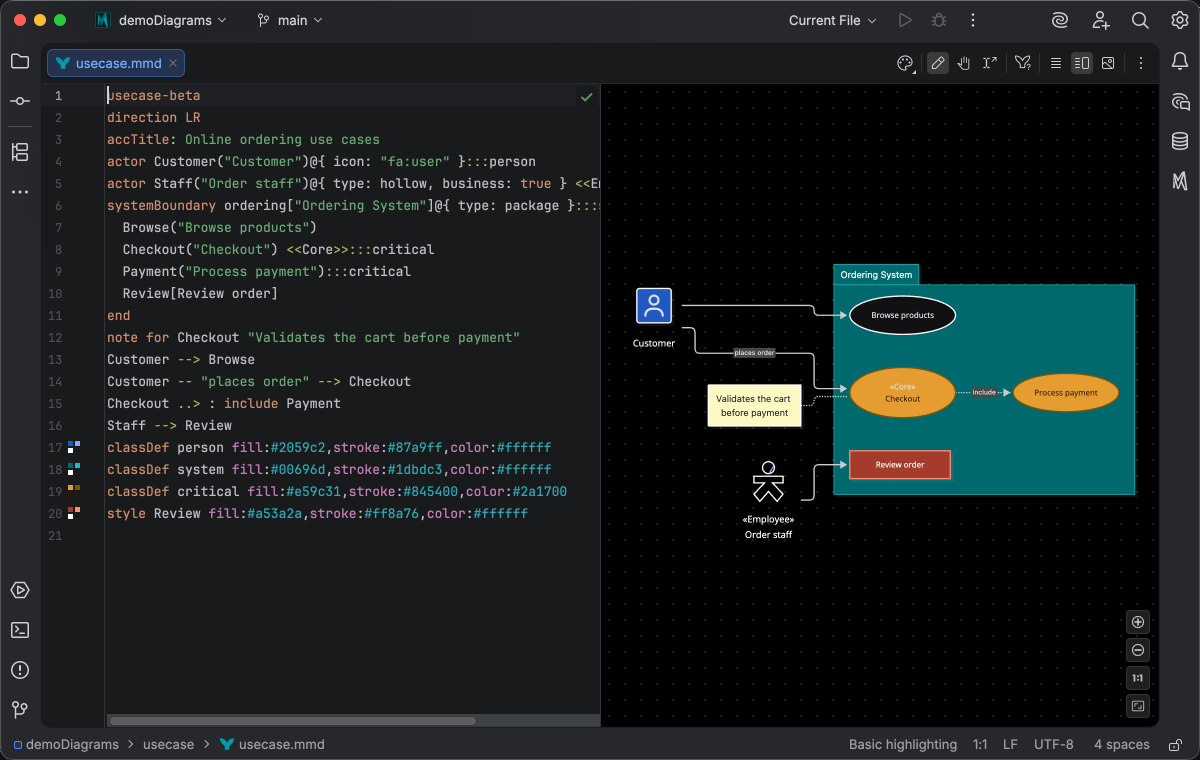Click the Validates the cart note in the diagram
The height and width of the screenshot is (760, 1200).
754,405
